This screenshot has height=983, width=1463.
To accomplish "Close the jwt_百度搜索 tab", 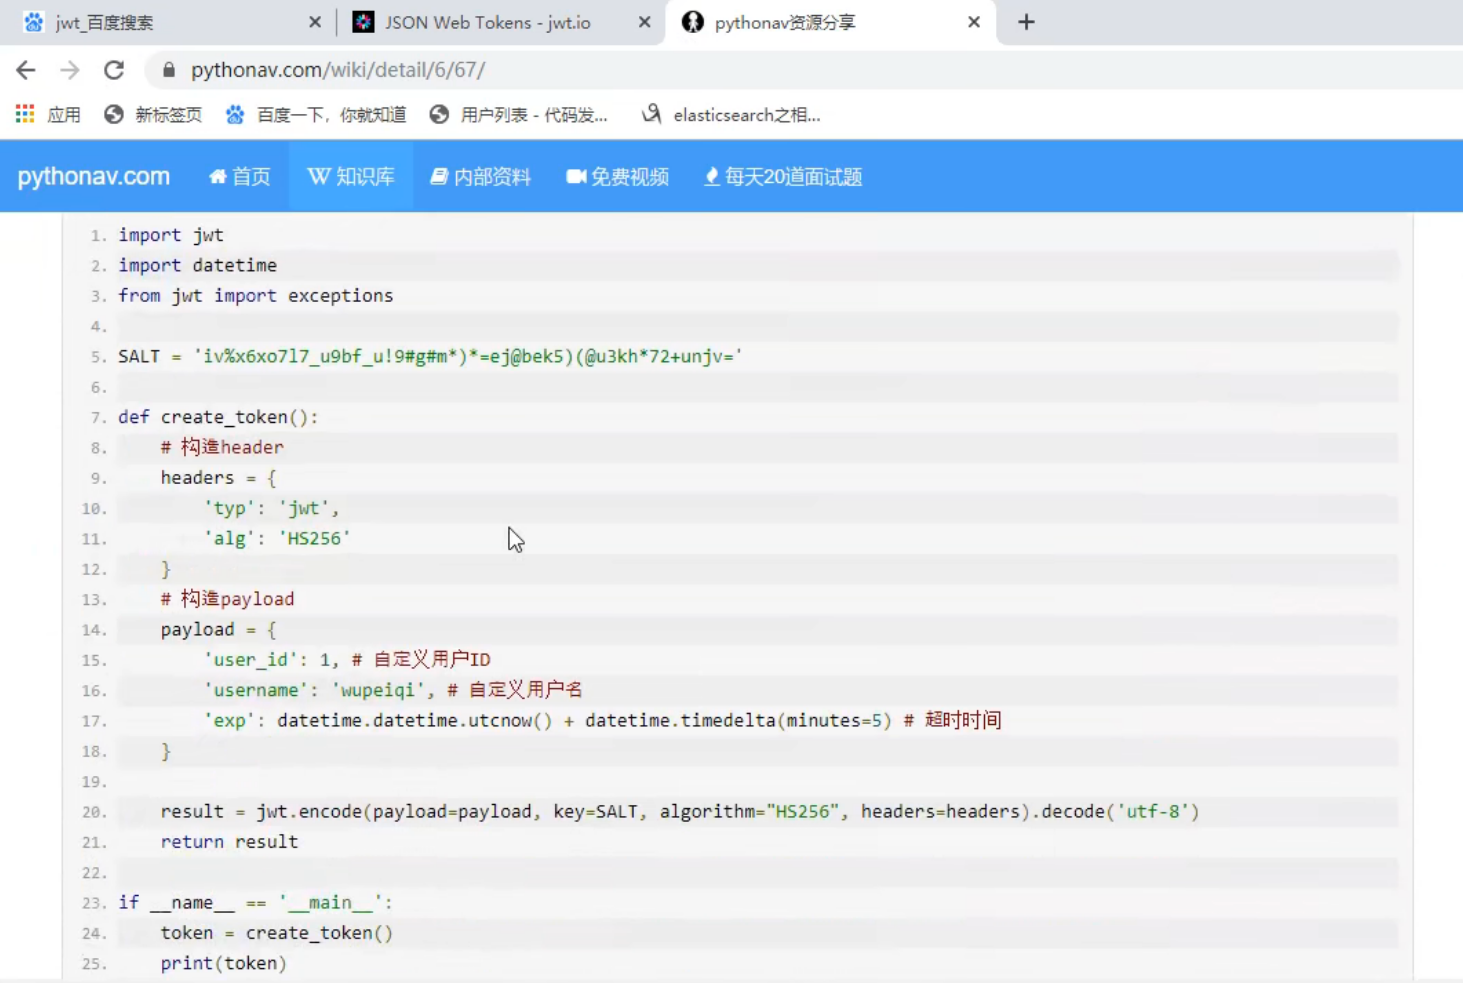I will point(315,22).
